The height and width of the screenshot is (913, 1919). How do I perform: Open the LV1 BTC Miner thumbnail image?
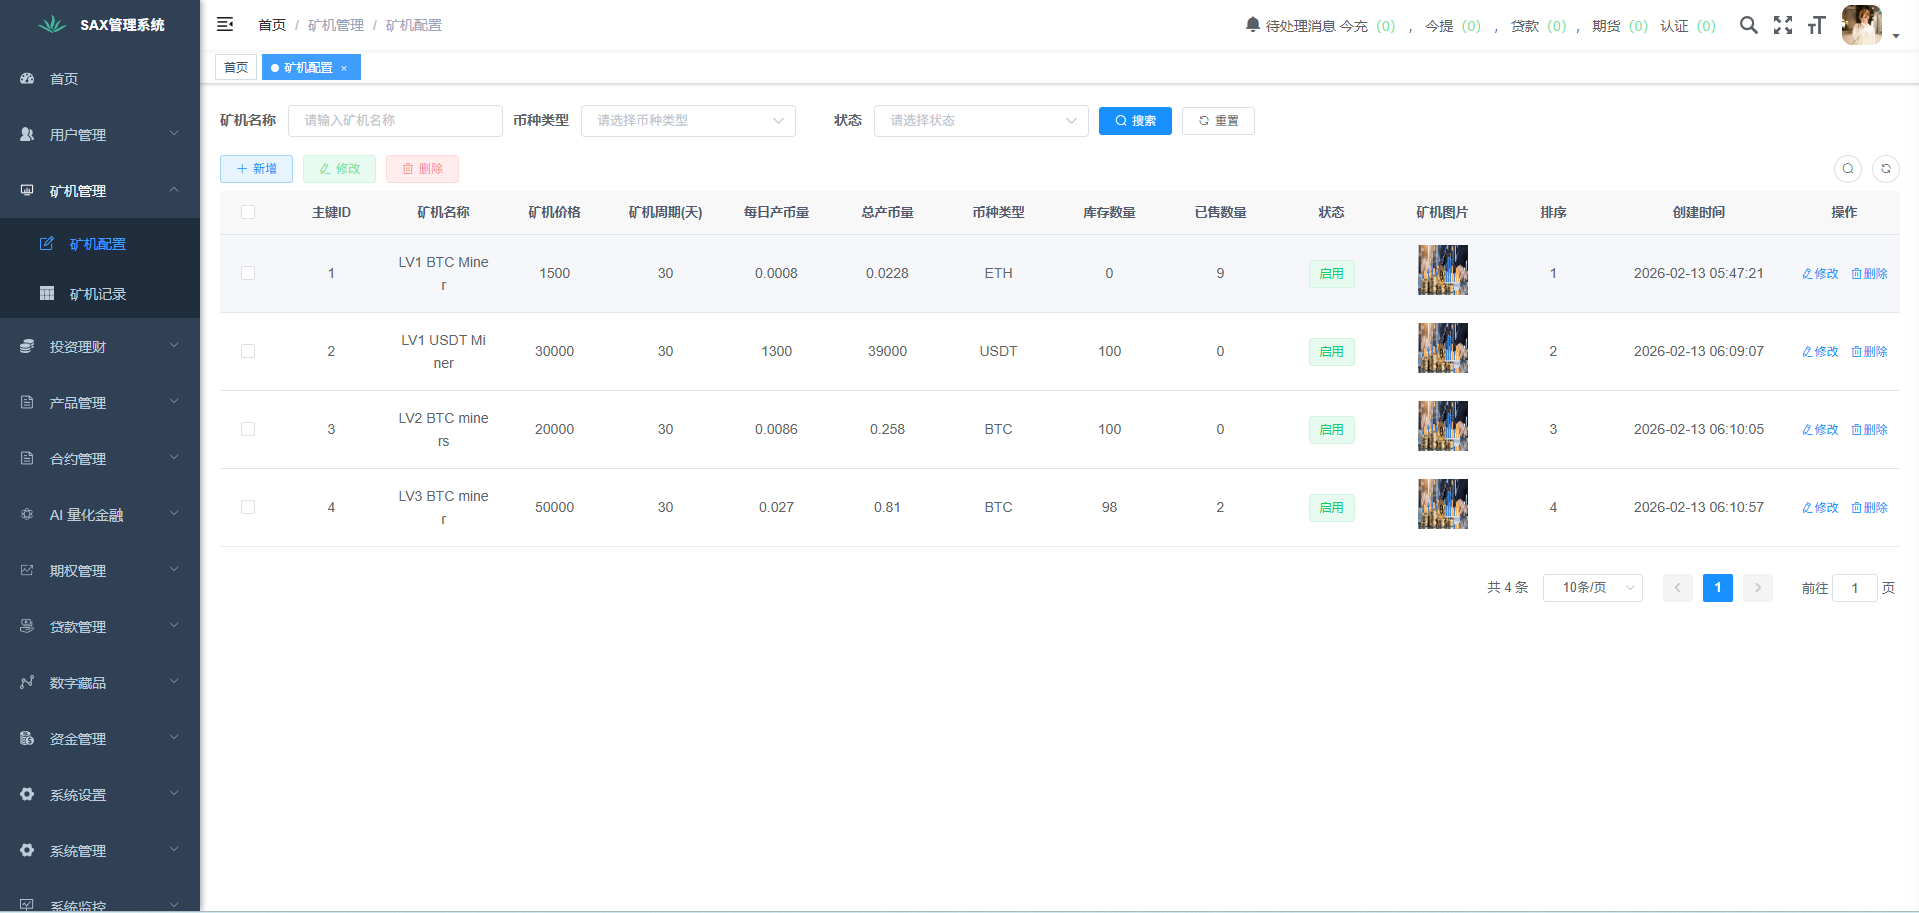(1443, 270)
